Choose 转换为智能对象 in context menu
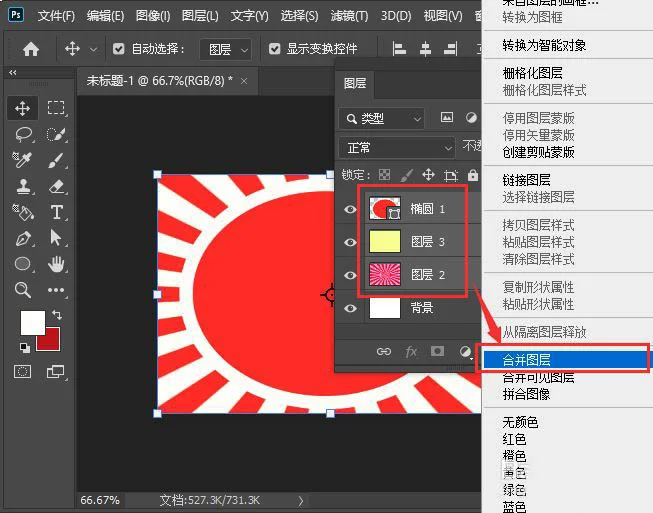This screenshot has height=513, width=653. coord(544,45)
